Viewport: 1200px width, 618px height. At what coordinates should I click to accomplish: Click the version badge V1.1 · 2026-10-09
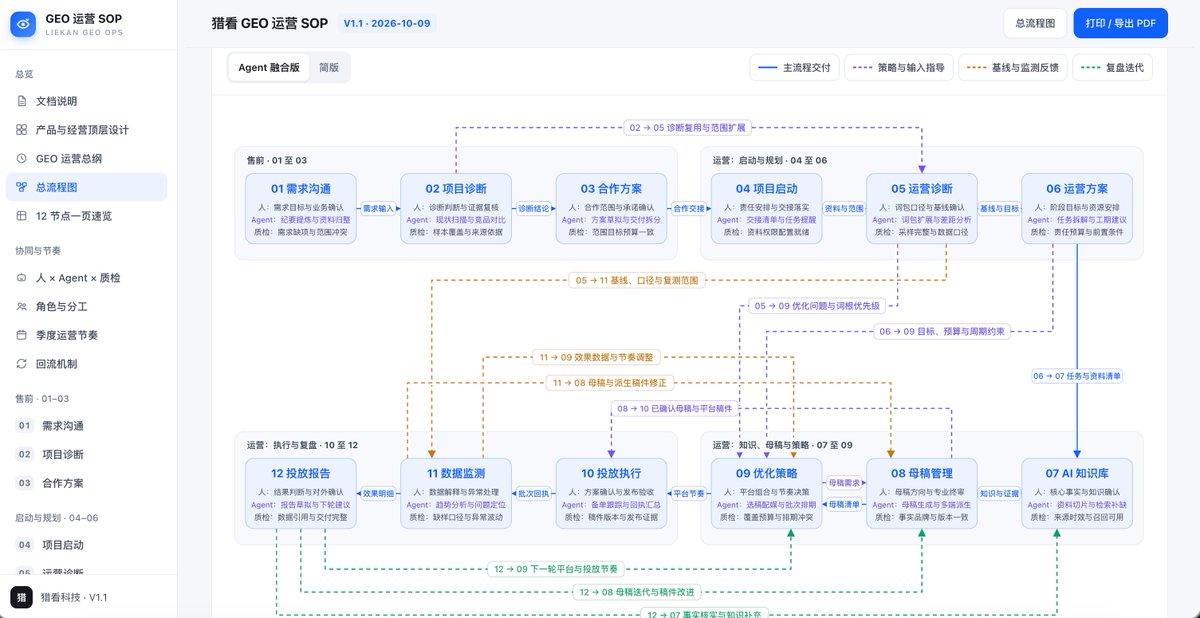click(386, 23)
